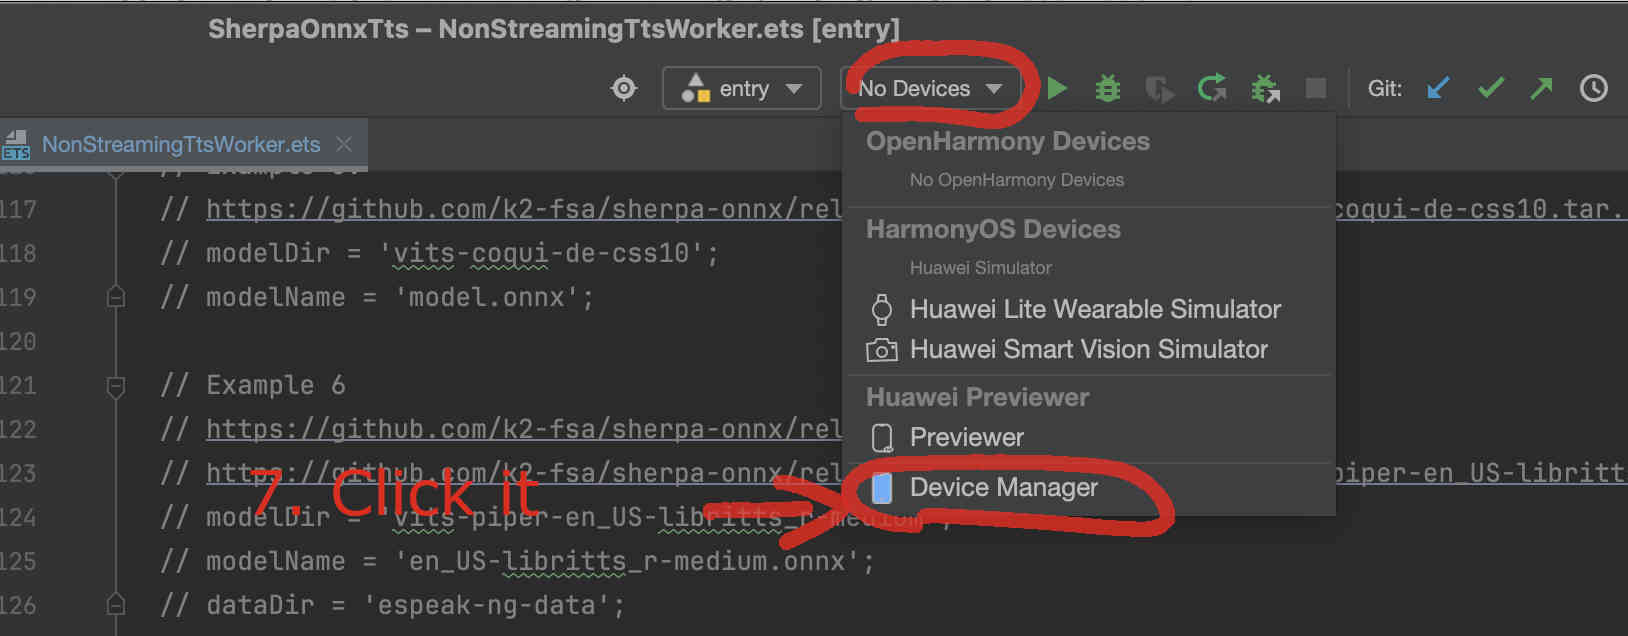
Task: Click the green Run play icon
Action: click(1057, 89)
